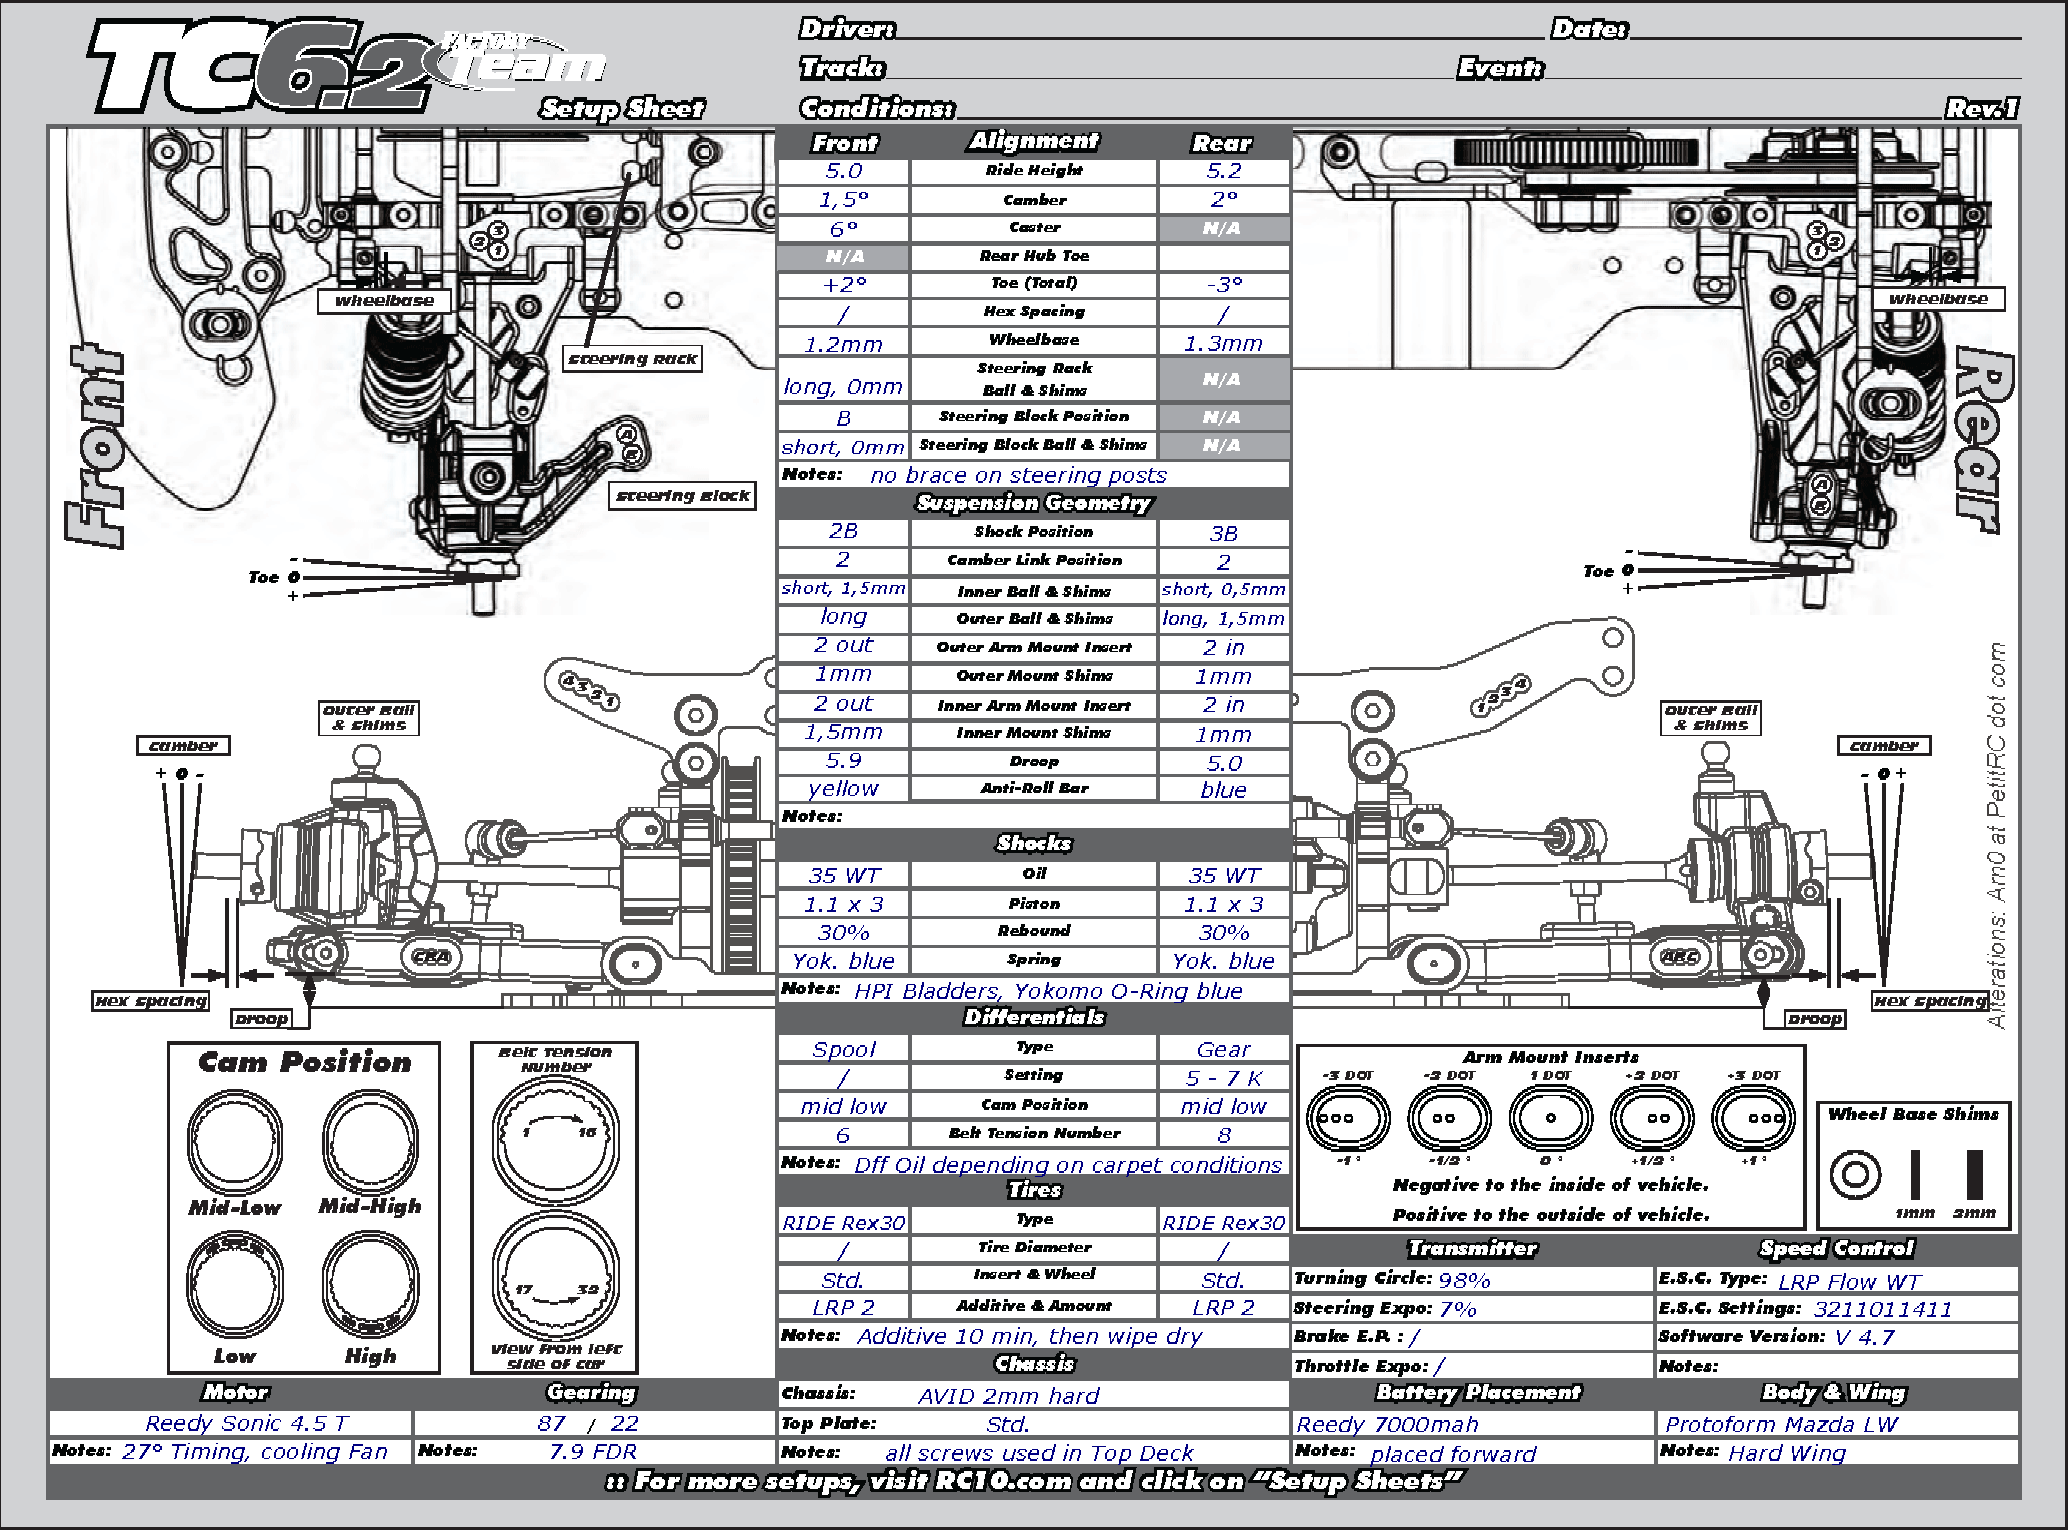Viewport: 2068px width, 1530px height.
Task: Click the Track field
Action: 1168,67
